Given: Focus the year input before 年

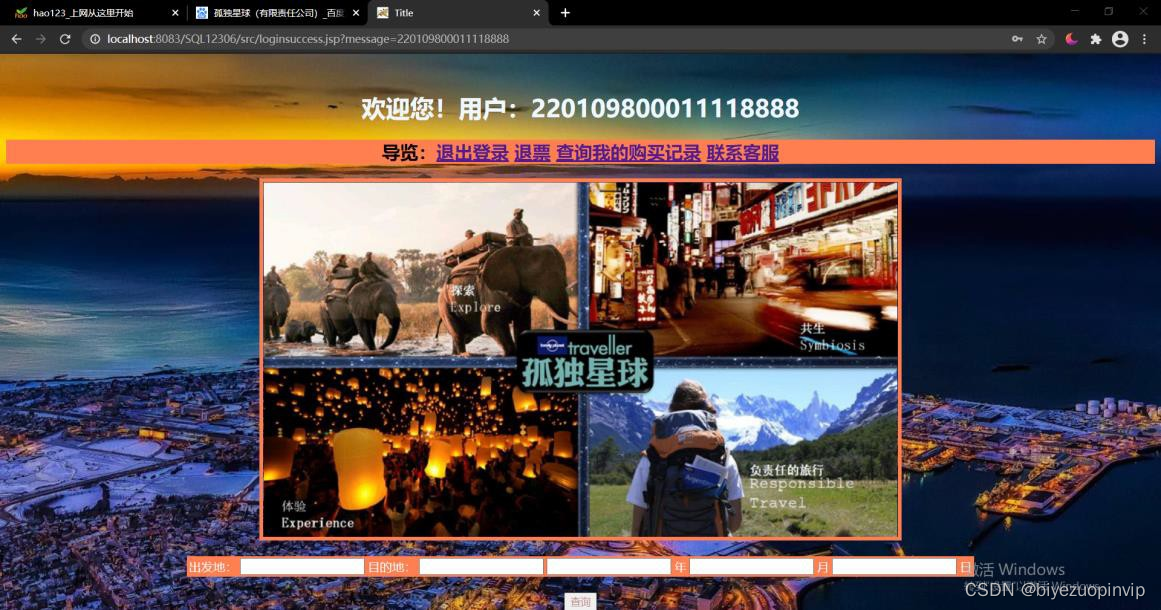Looking at the screenshot, I should (x=609, y=567).
